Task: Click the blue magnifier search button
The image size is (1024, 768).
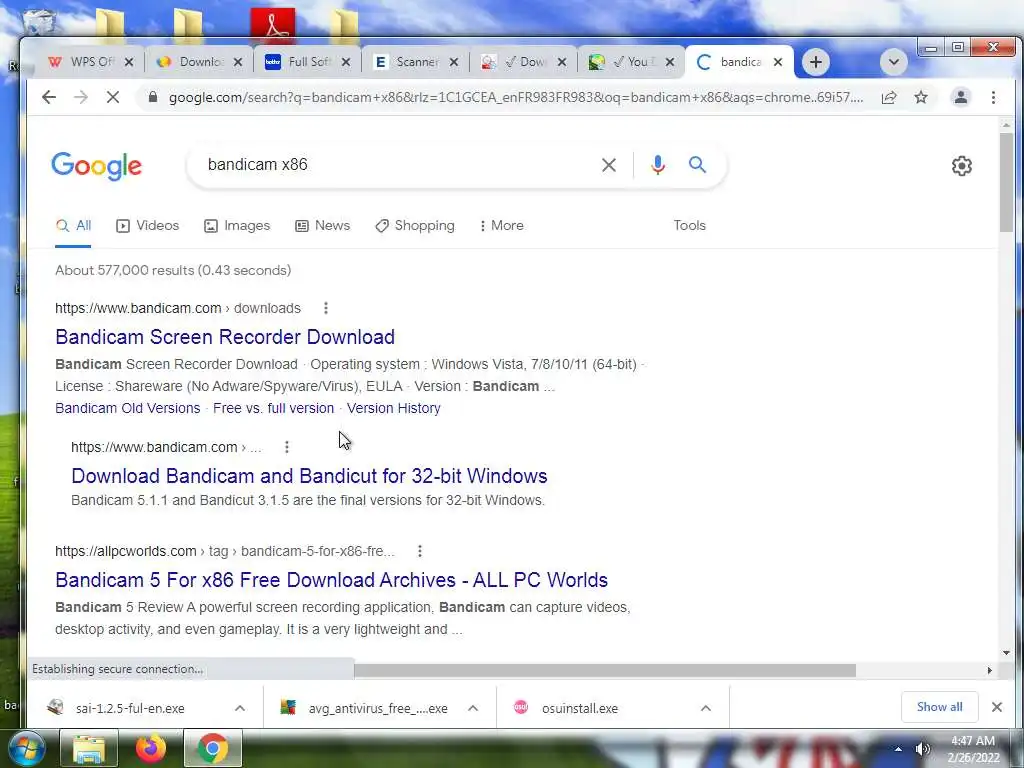Action: click(x=697, y=165)
